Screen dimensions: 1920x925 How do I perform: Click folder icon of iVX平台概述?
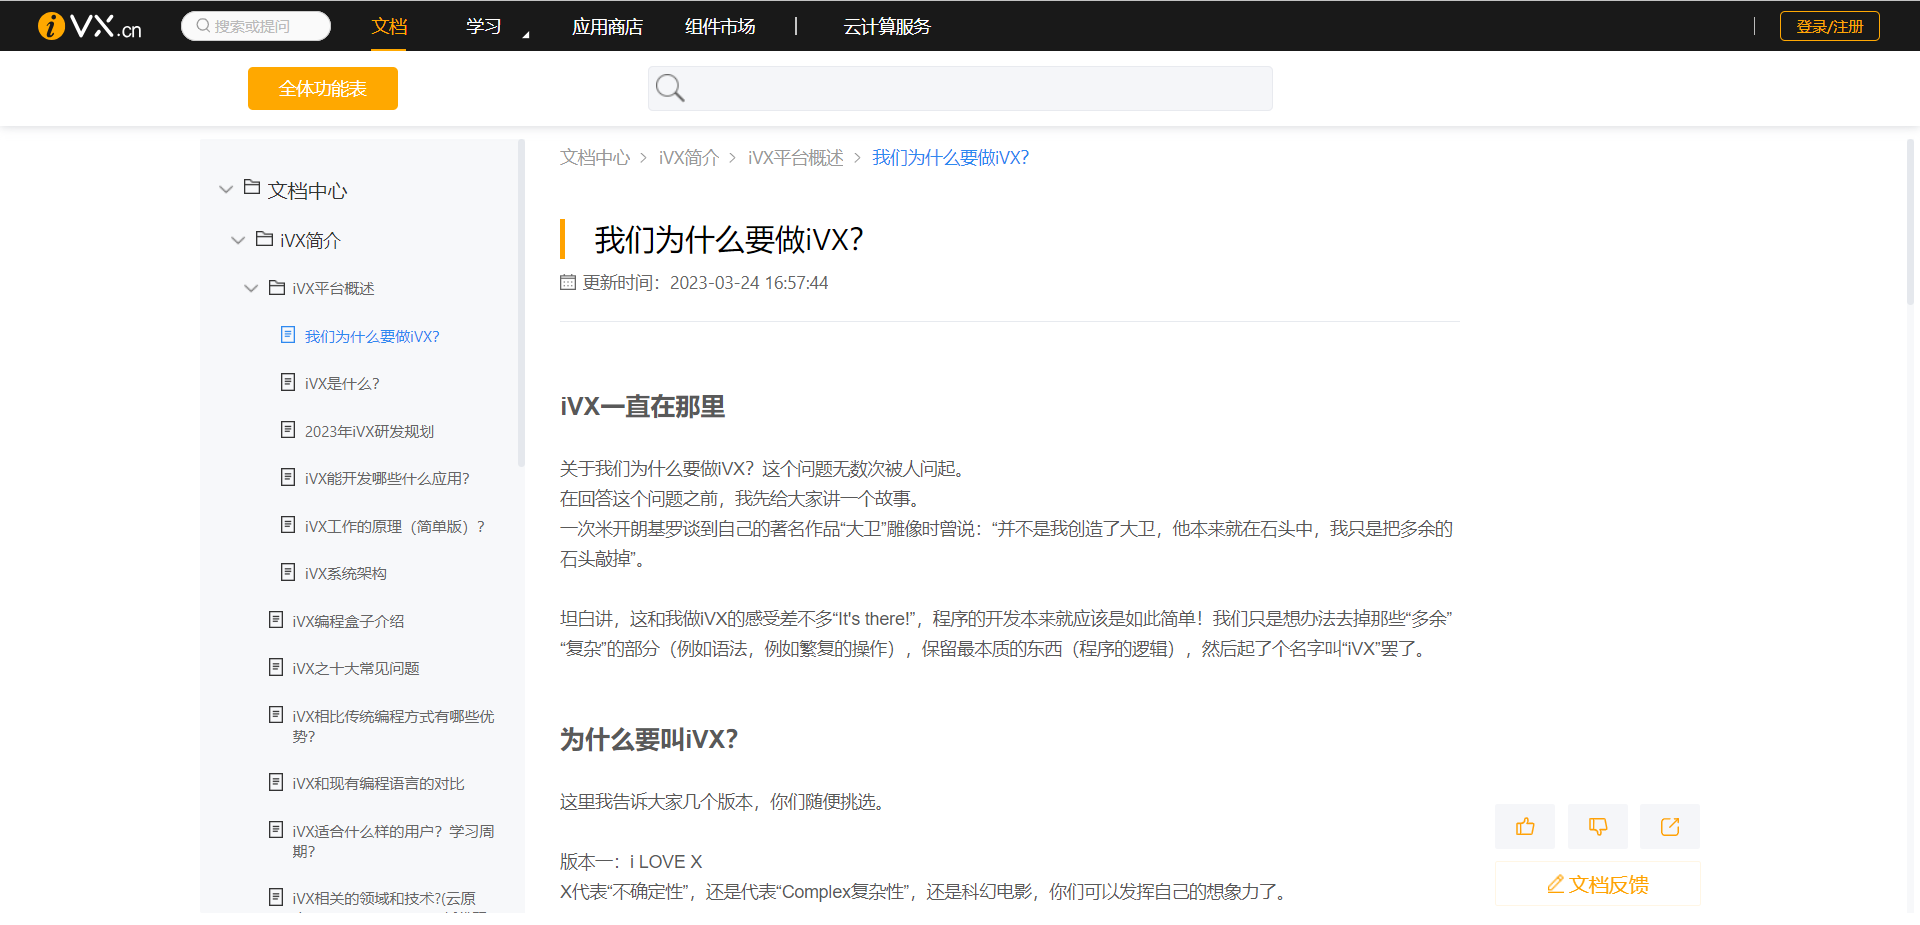tap(277, 288)
